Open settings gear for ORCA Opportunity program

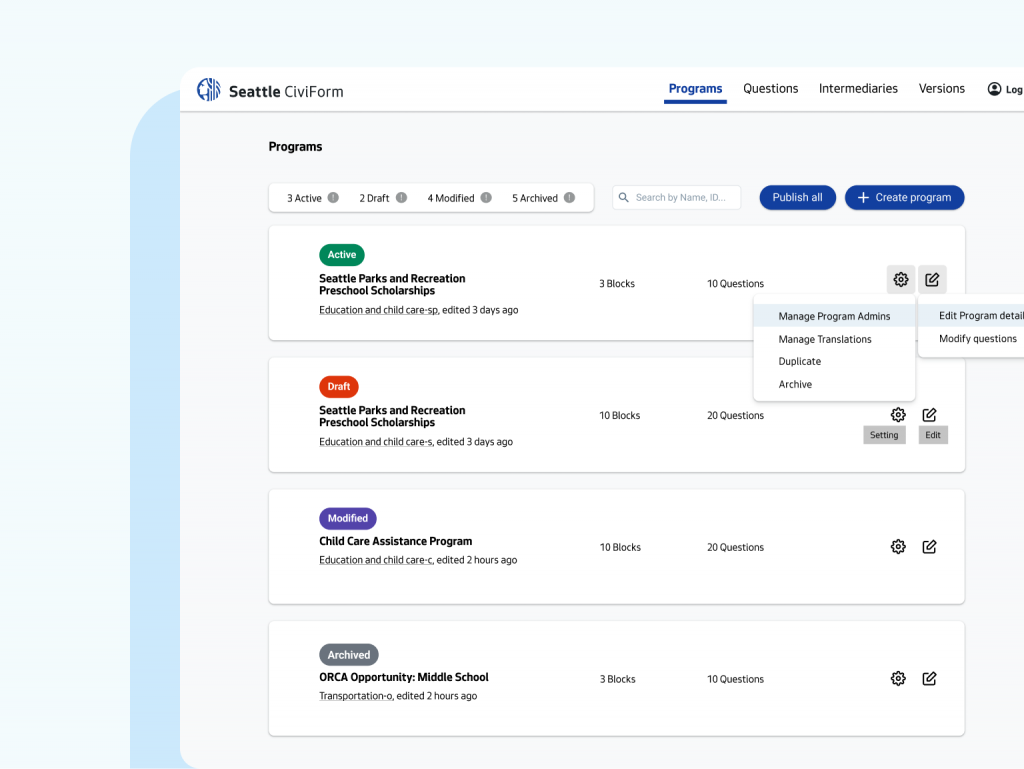tap(898, 679)
